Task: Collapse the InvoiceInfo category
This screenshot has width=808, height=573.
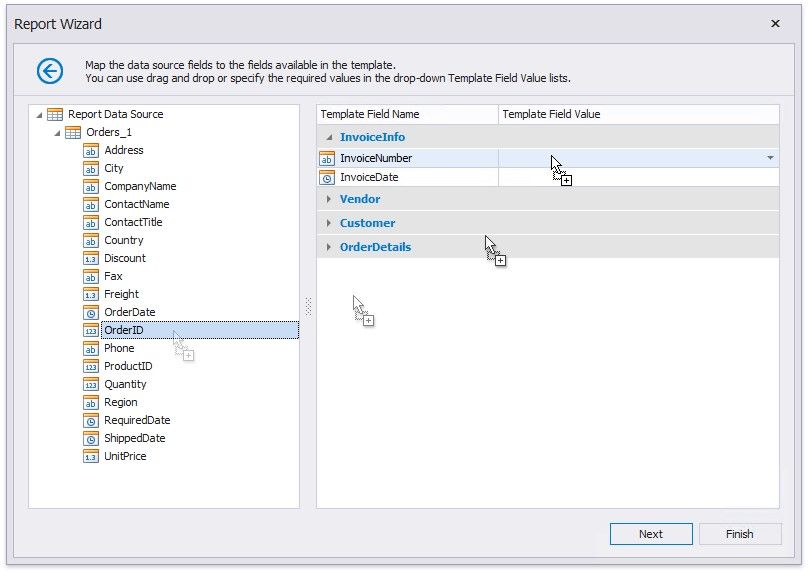Action: (329, 137)
